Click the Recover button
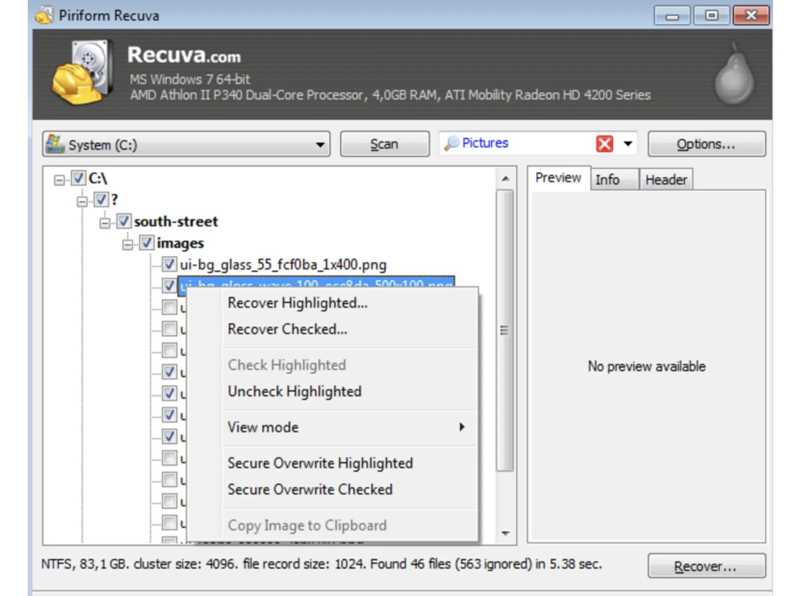 [706, 566]
